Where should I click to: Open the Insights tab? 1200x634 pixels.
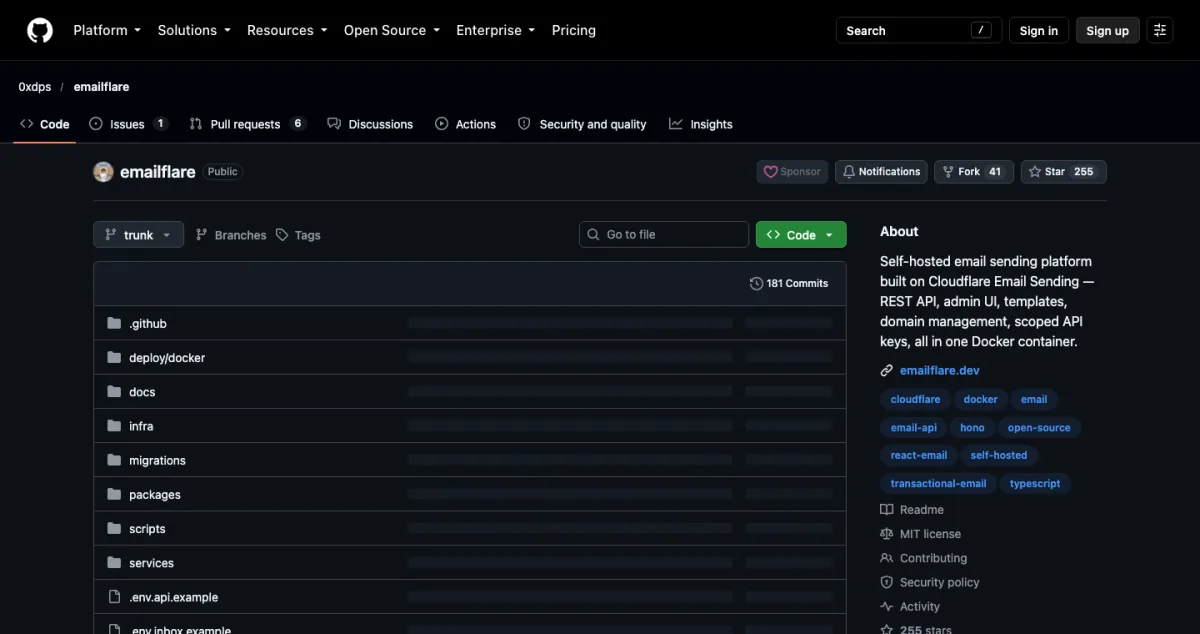[701, 124]
